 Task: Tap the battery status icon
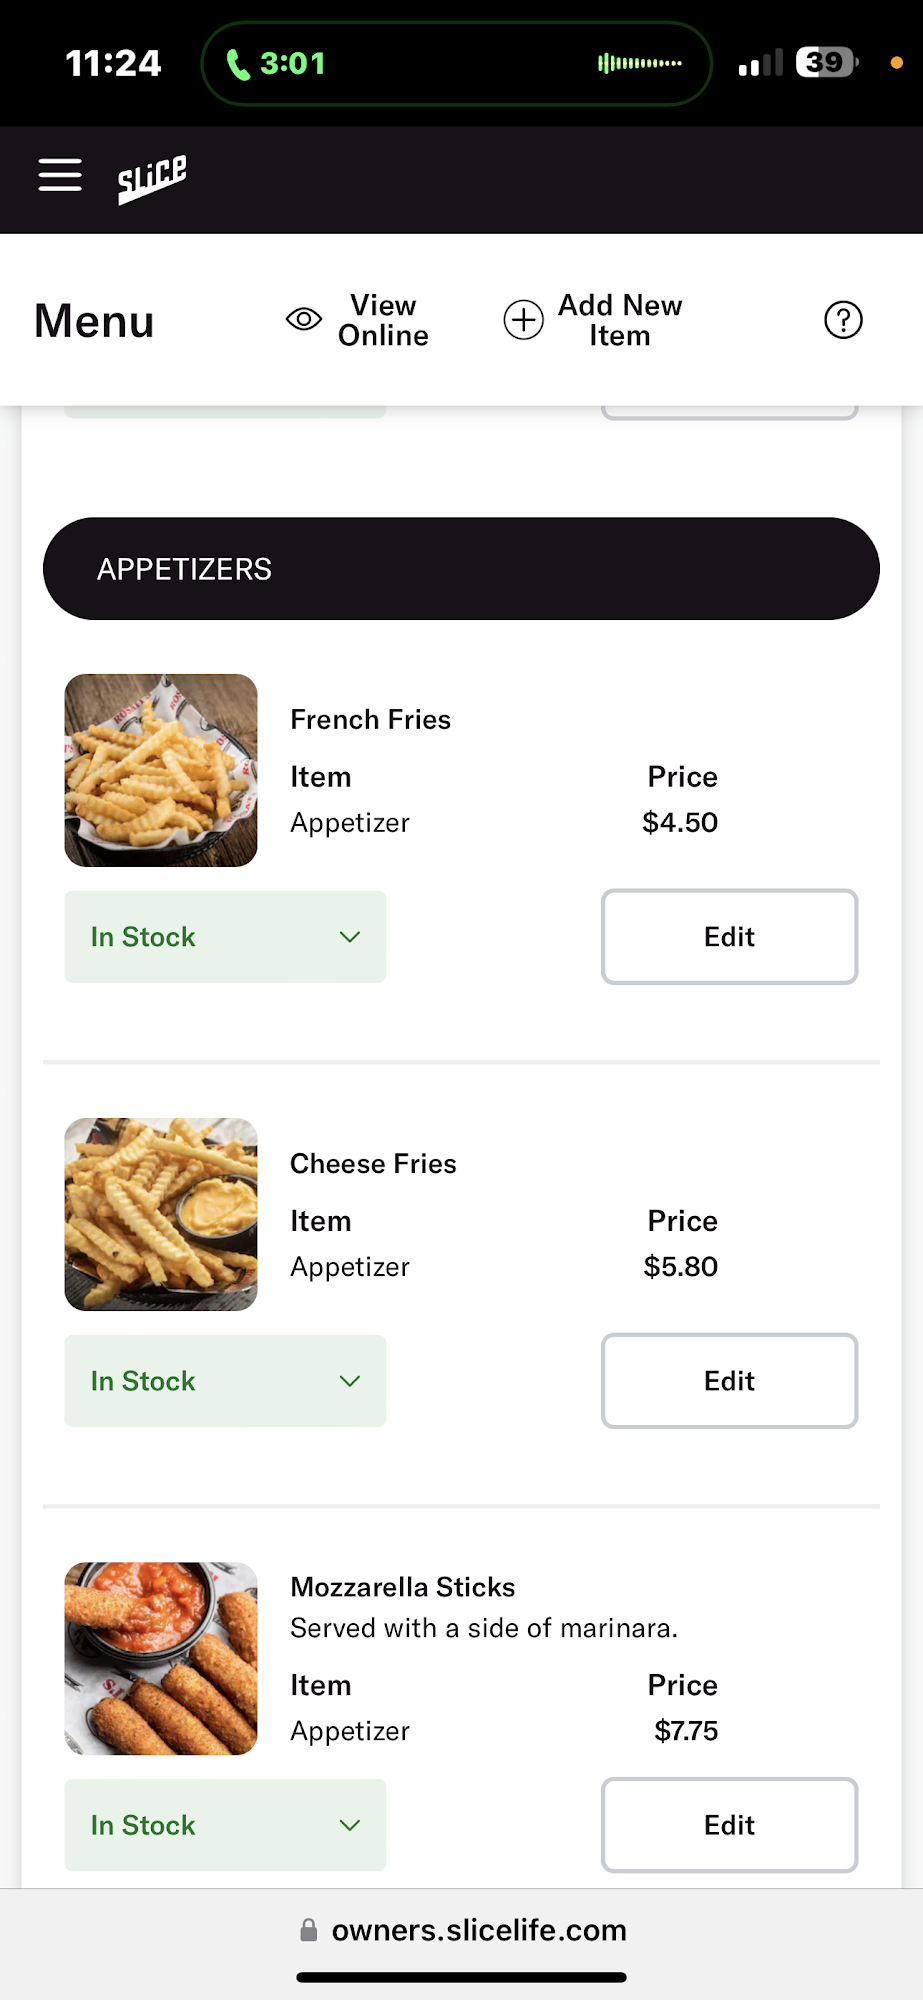pos(826,63)
